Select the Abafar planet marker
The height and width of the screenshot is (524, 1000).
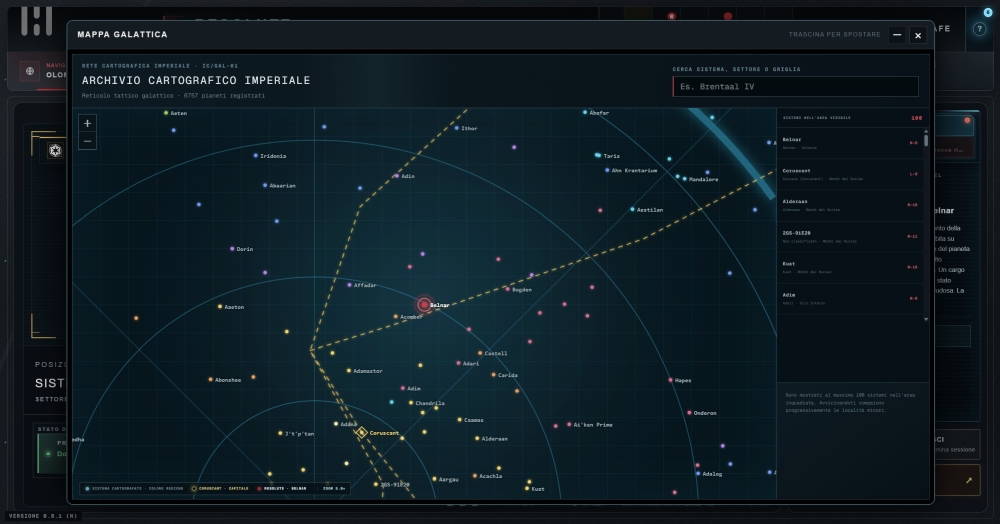click(x=585, y=112)
